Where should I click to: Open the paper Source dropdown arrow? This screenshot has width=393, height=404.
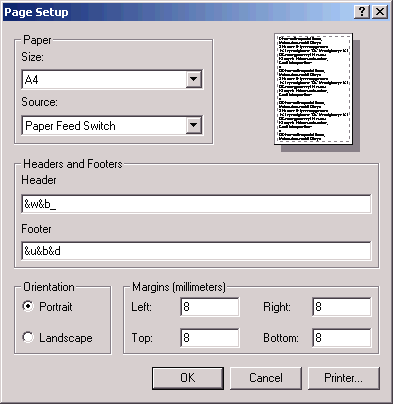(x=193, y=125)
